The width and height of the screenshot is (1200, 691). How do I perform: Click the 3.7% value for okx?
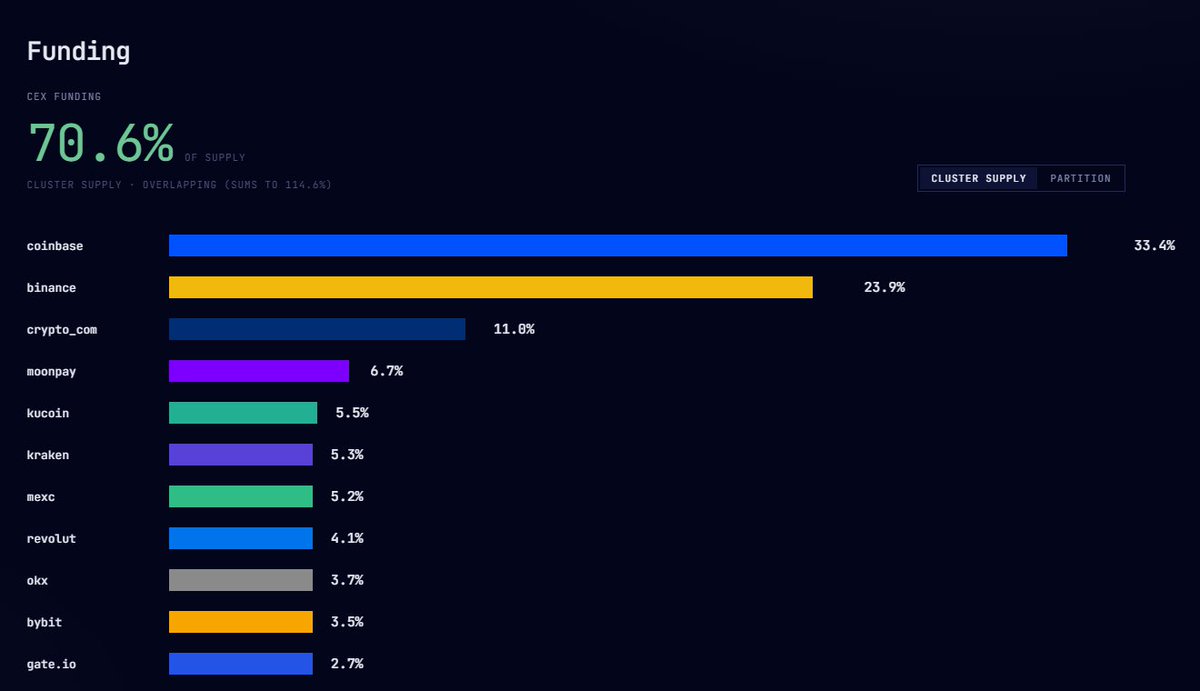pos(346,580)
